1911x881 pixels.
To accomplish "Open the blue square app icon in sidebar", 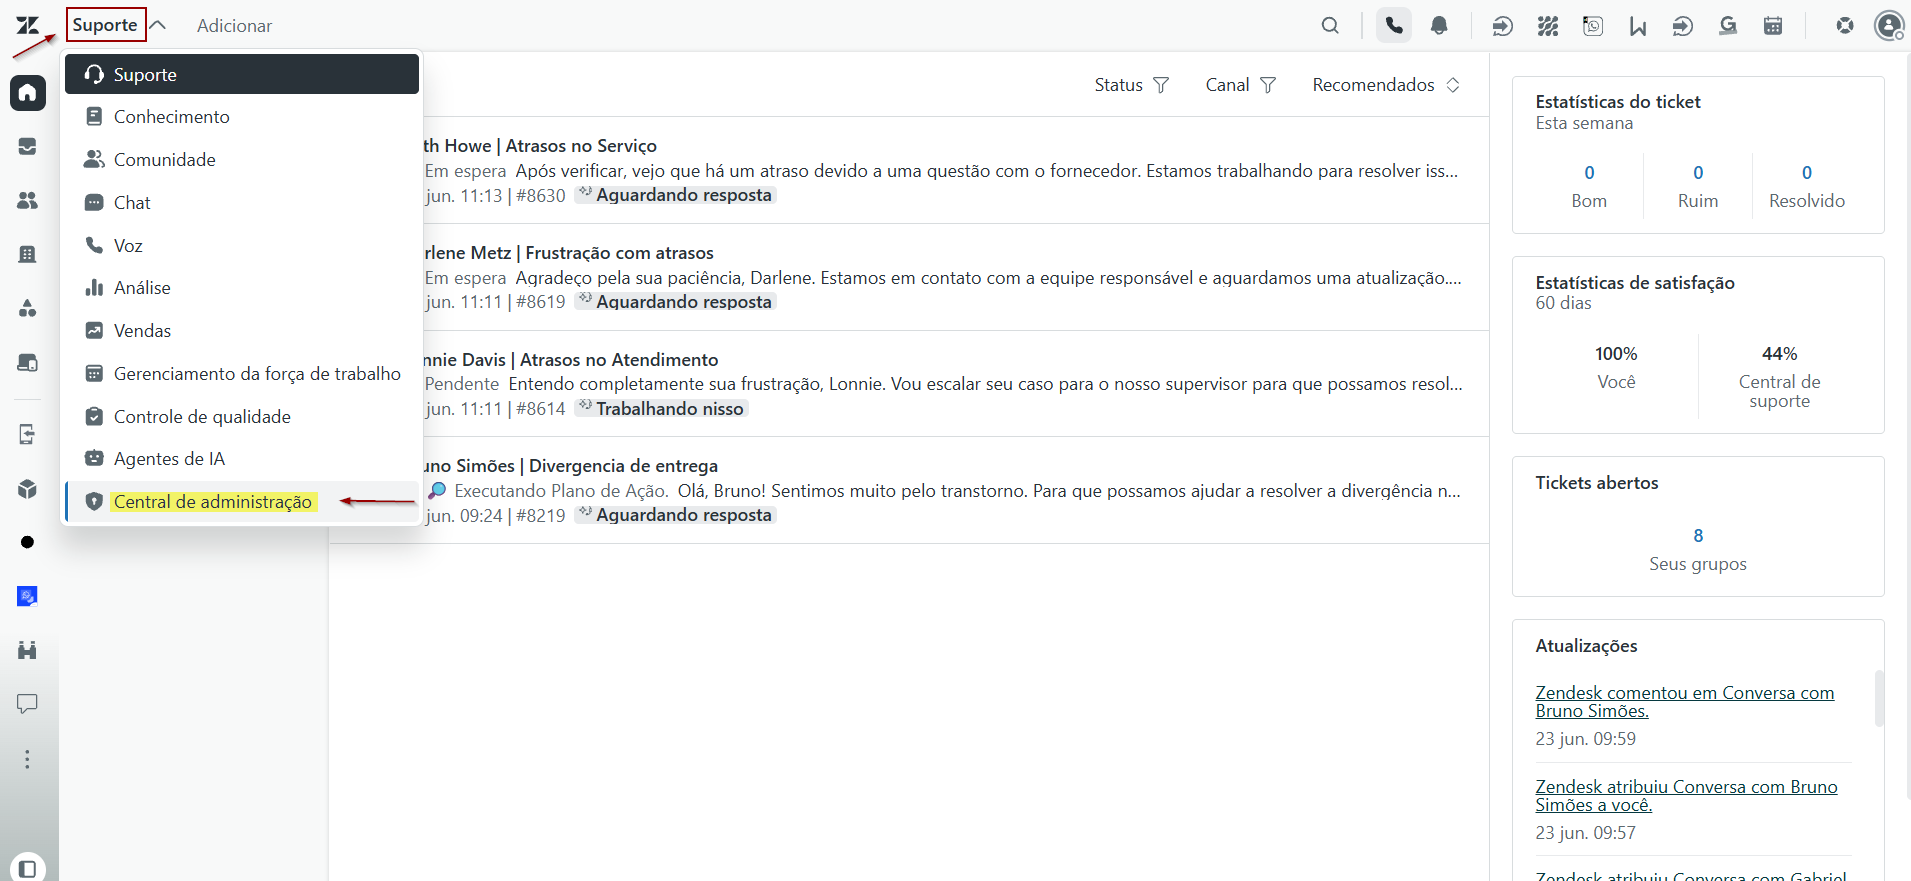I will (x=28, y=596).
